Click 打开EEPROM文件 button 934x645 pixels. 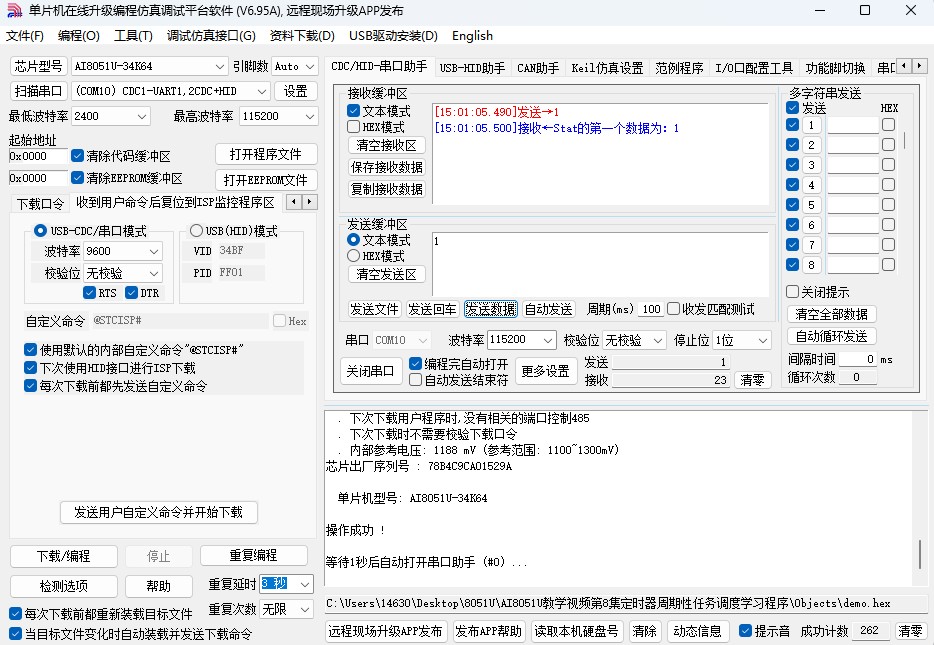(266, 180)
